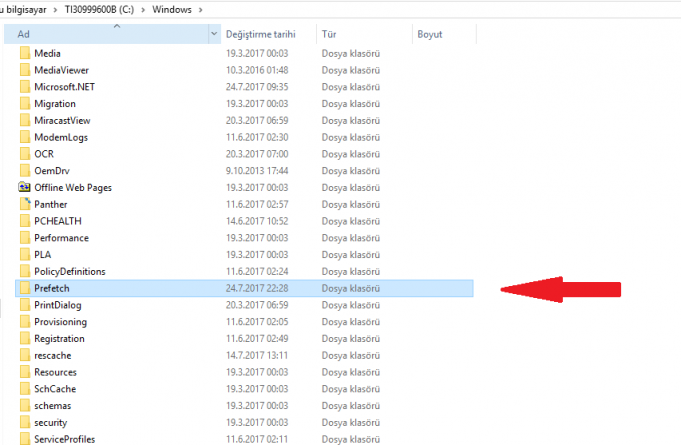Select the Microsoft.NET folder name
This screenshot has height=445, width=681.
click(x=64, y=87)
